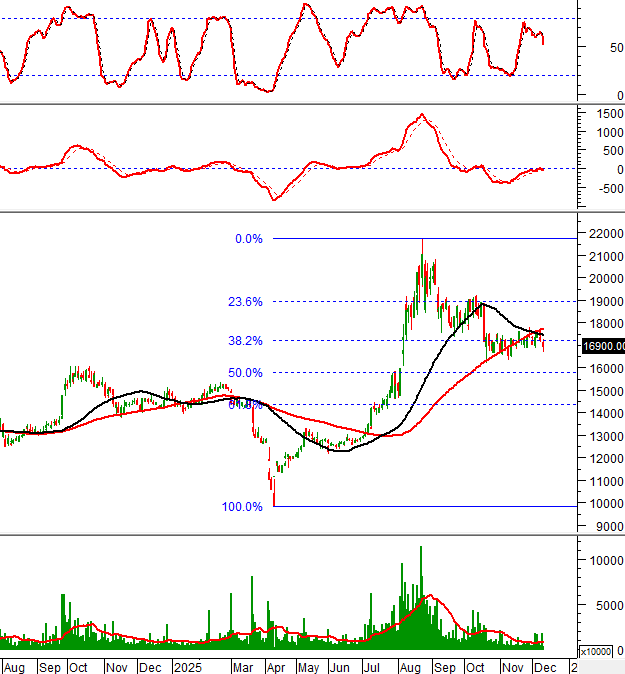The image size is (625, 674).
Task: Select the 50.0% Fibonacci retracement label
Action: pos(246,372)
